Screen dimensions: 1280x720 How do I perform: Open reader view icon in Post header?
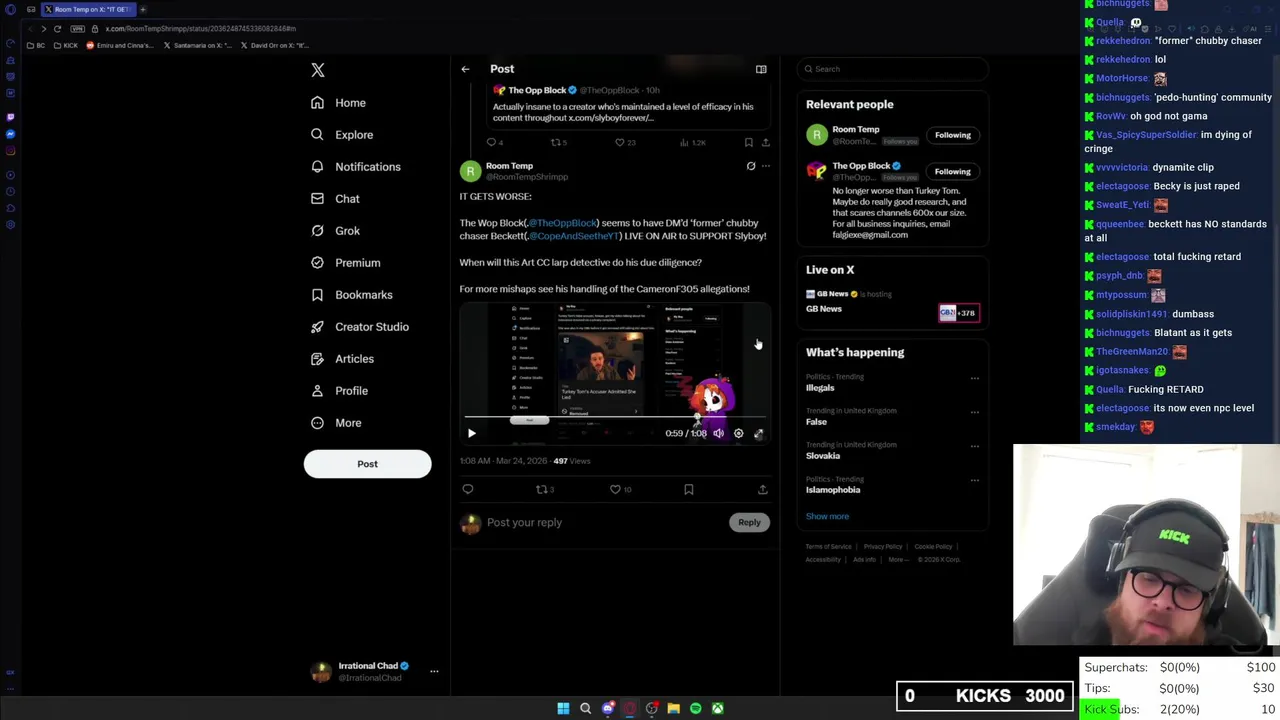coord(761,69)
